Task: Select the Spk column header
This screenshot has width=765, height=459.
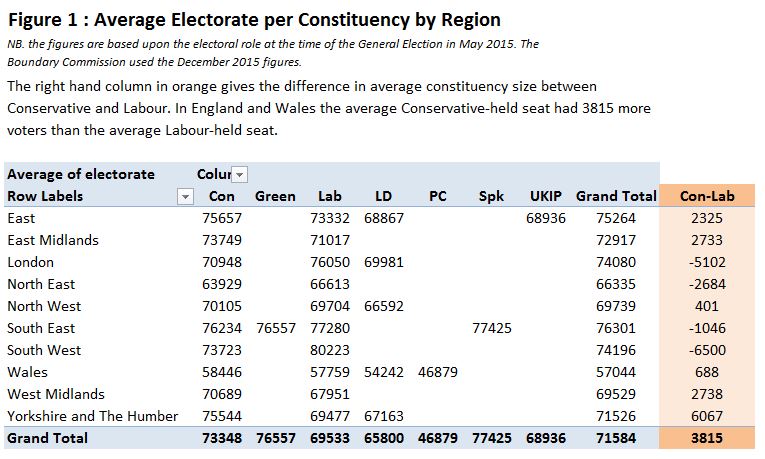Action: (492, 196)
